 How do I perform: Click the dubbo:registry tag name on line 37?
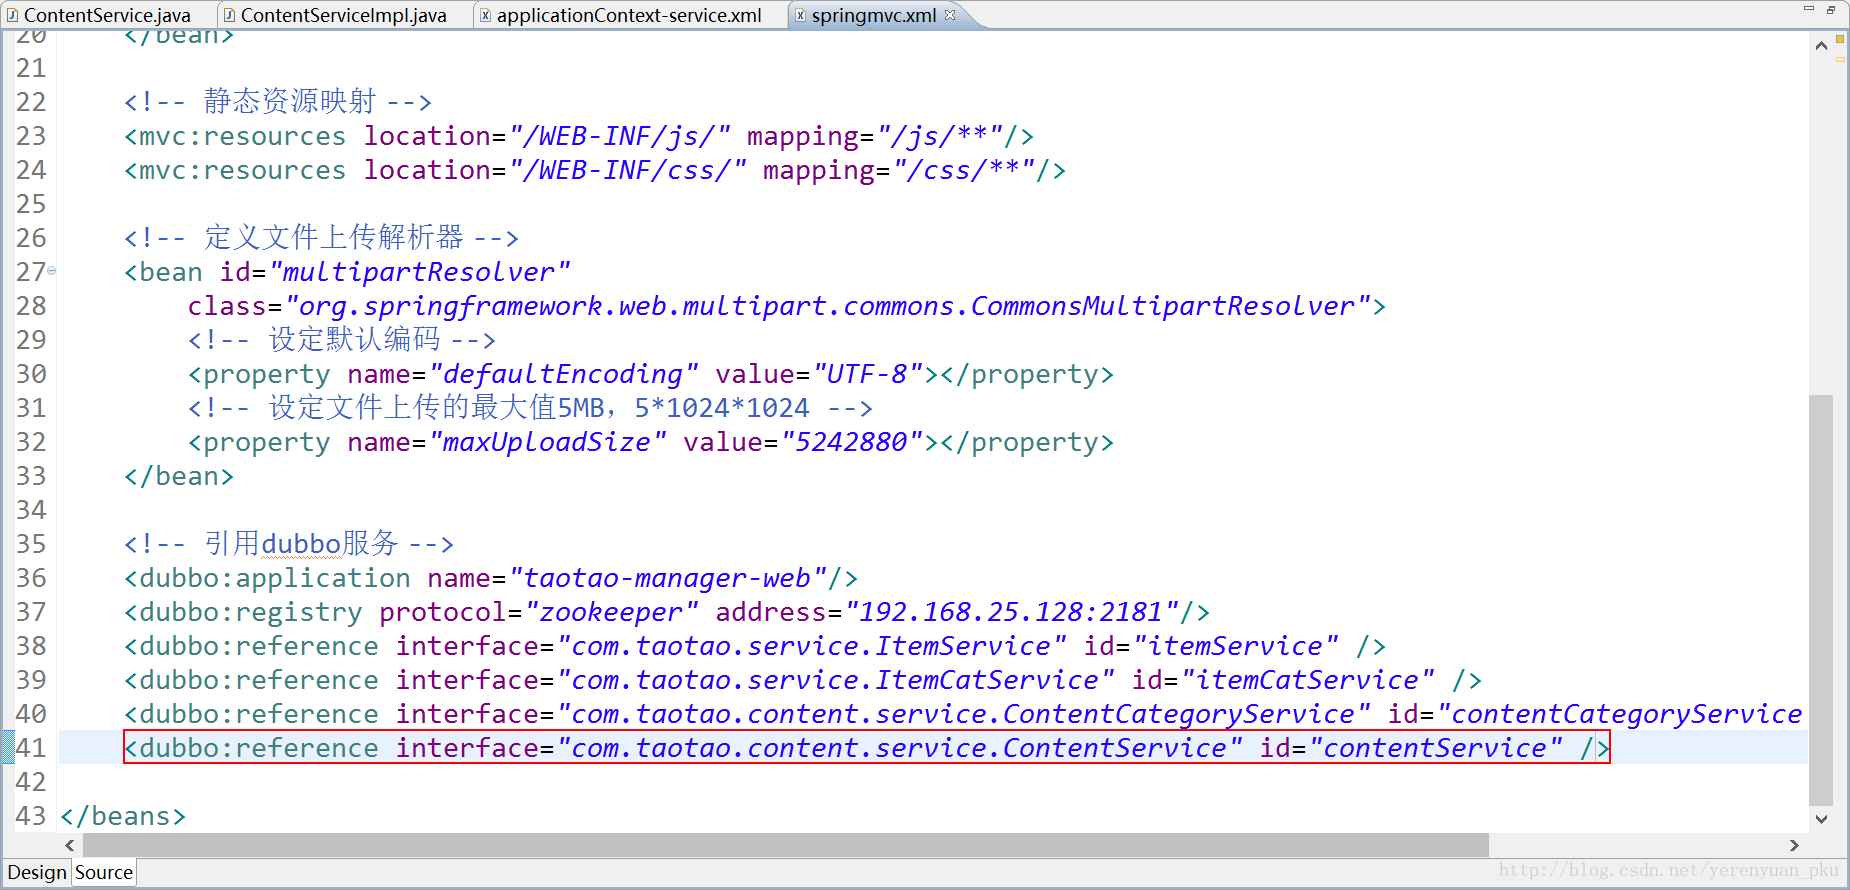(x=250, y=612)
